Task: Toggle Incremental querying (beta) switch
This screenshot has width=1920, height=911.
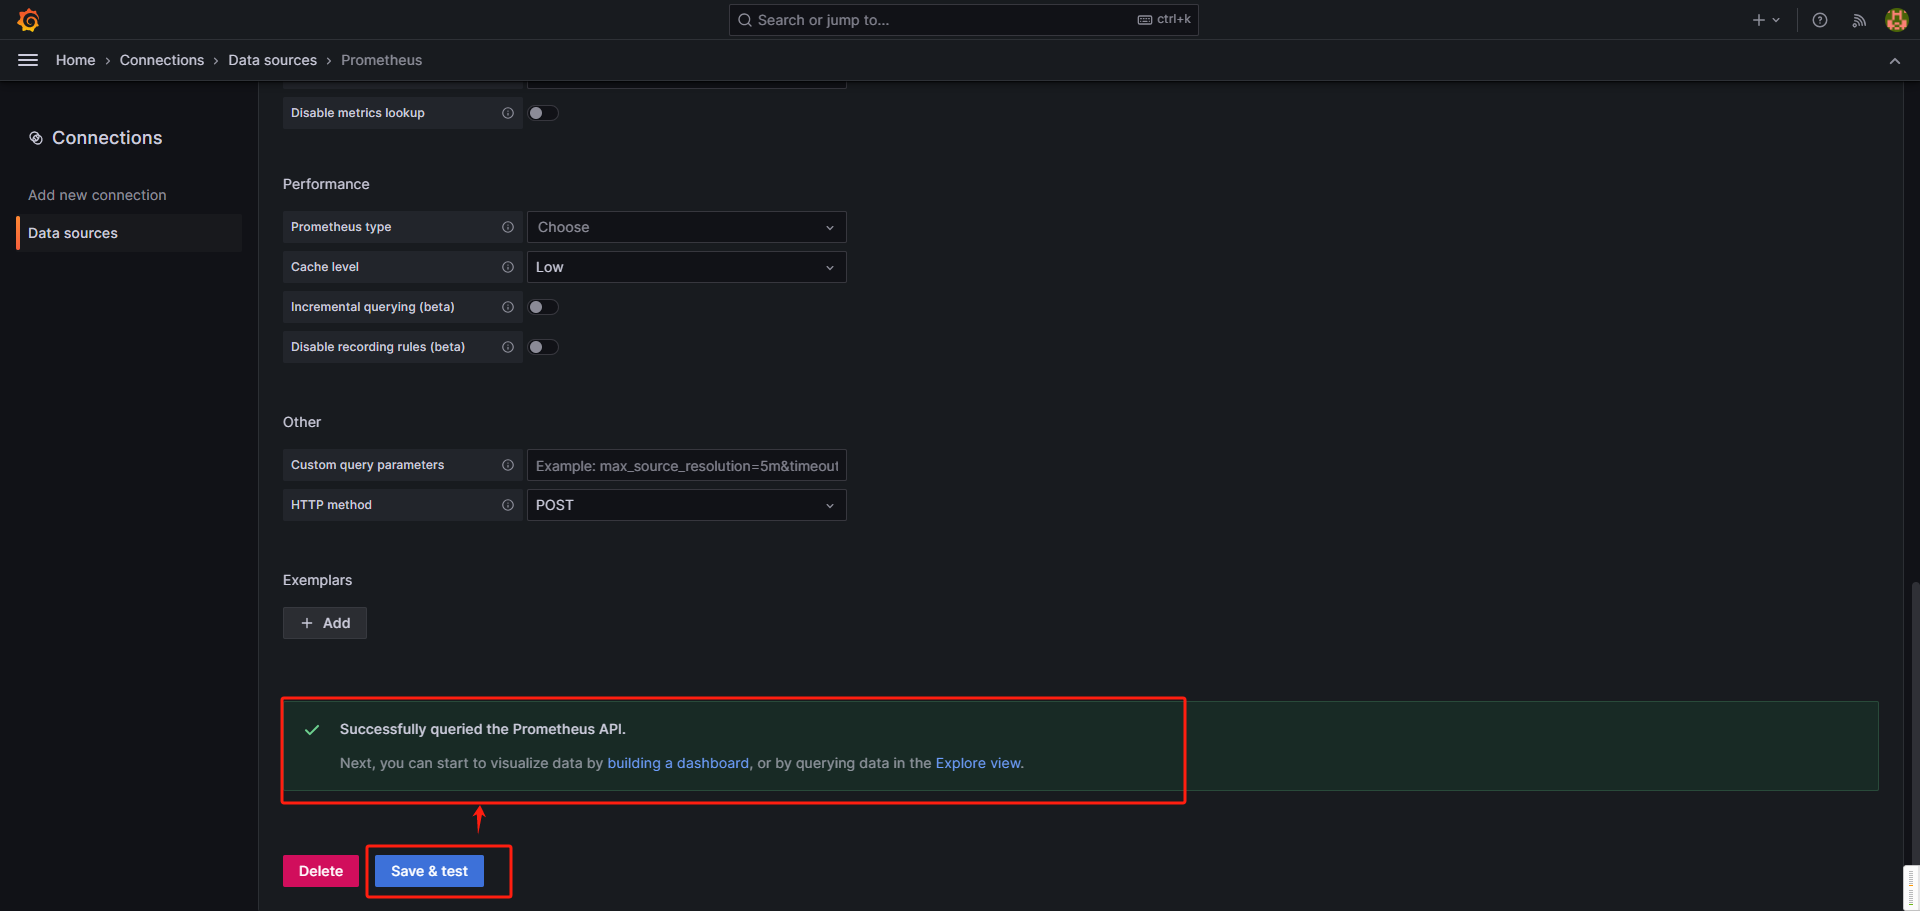Action: pos(543,307)
